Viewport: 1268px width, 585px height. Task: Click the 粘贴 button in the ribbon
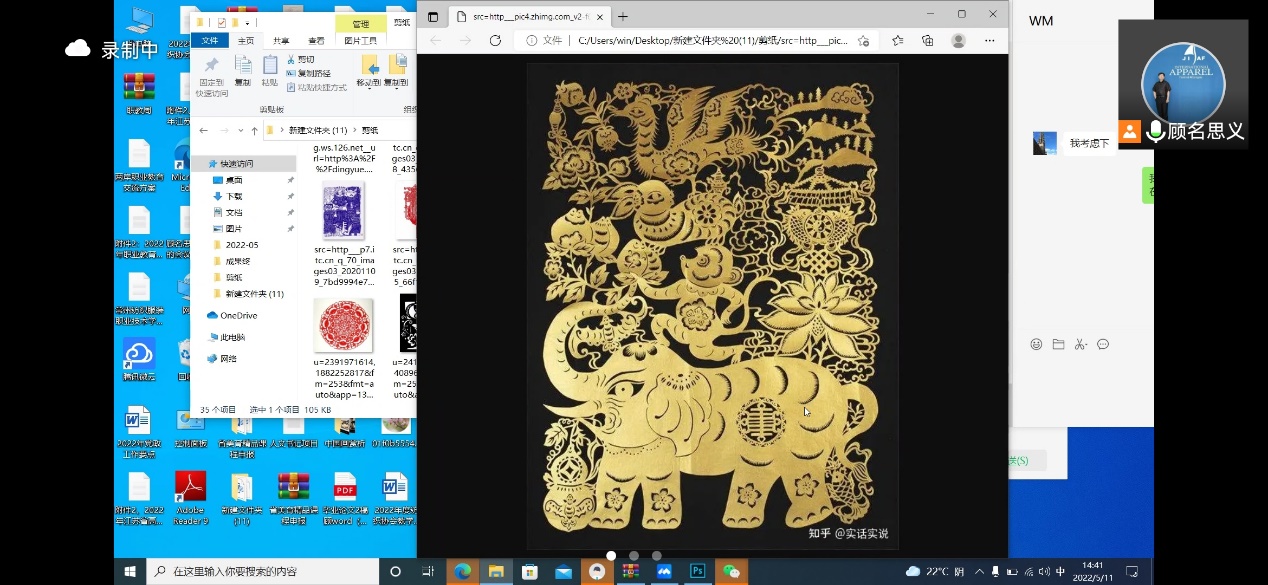[270, 71]
